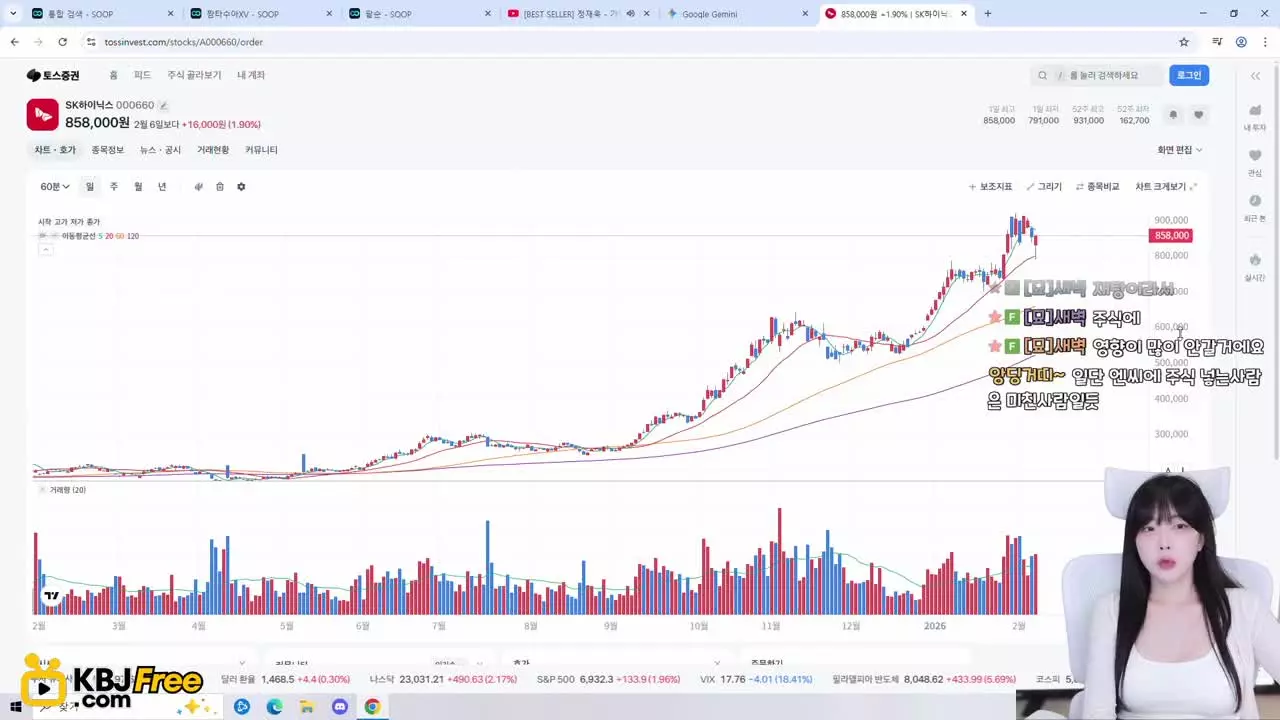Screen dimensions: 1280x720
Task: Select the 차트 · 호가 tab
Action: pyautogui.click(x=55, y=150)
